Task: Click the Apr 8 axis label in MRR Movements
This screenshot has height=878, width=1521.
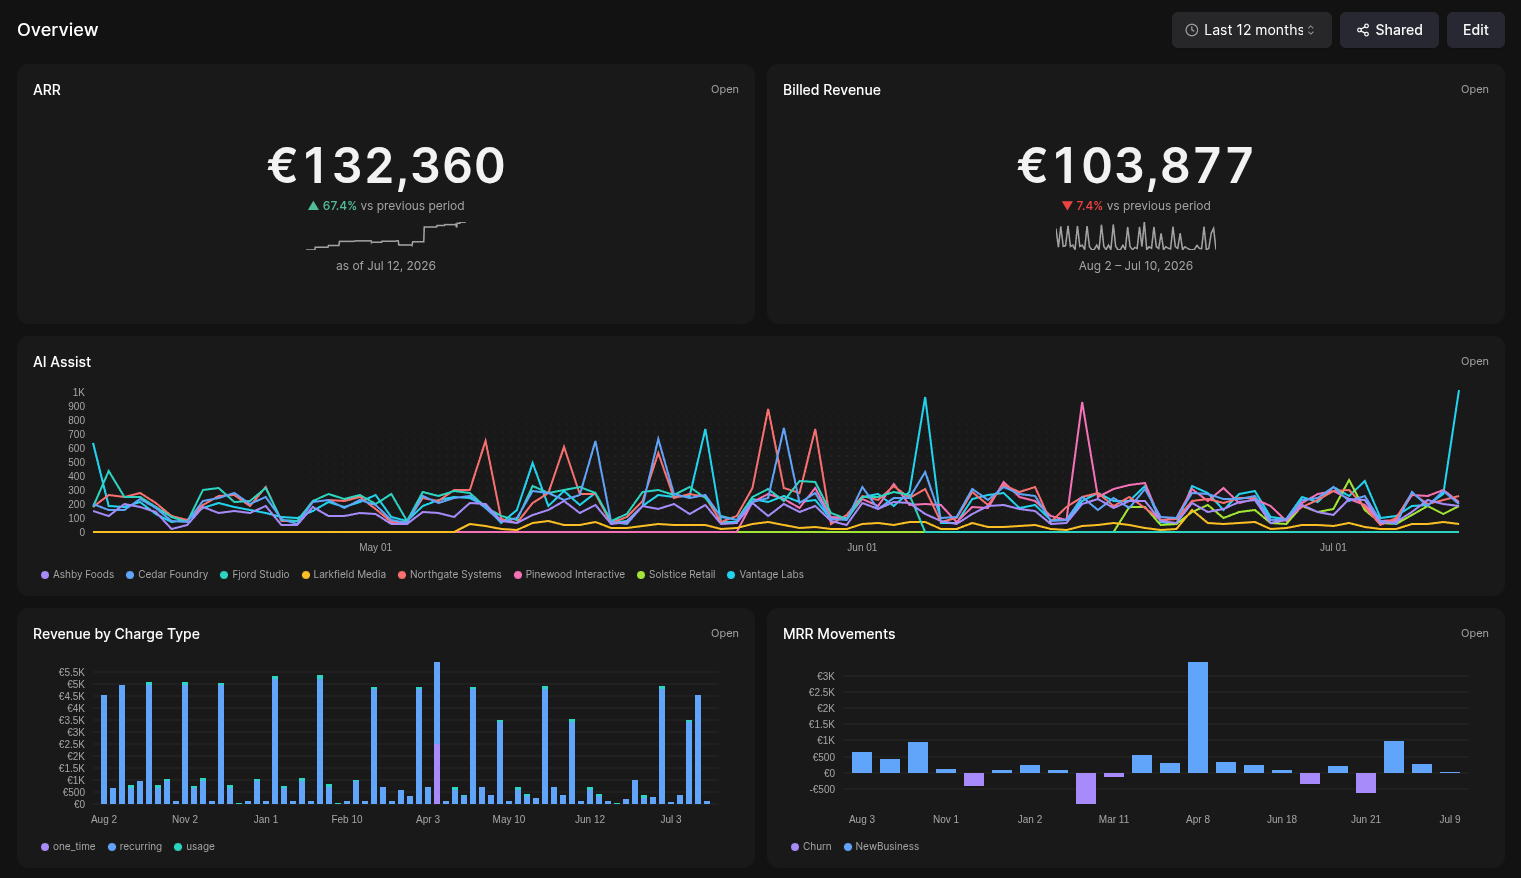Action: pos(1198,819)
